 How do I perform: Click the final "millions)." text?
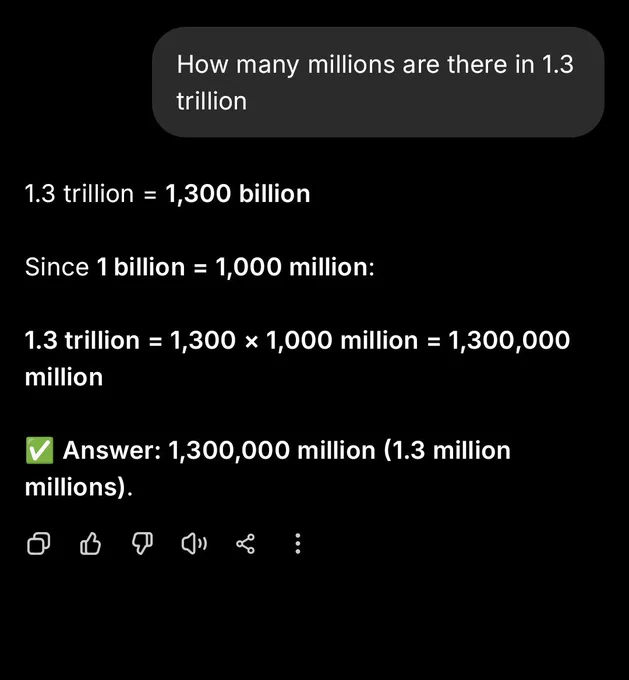[79, 487]
